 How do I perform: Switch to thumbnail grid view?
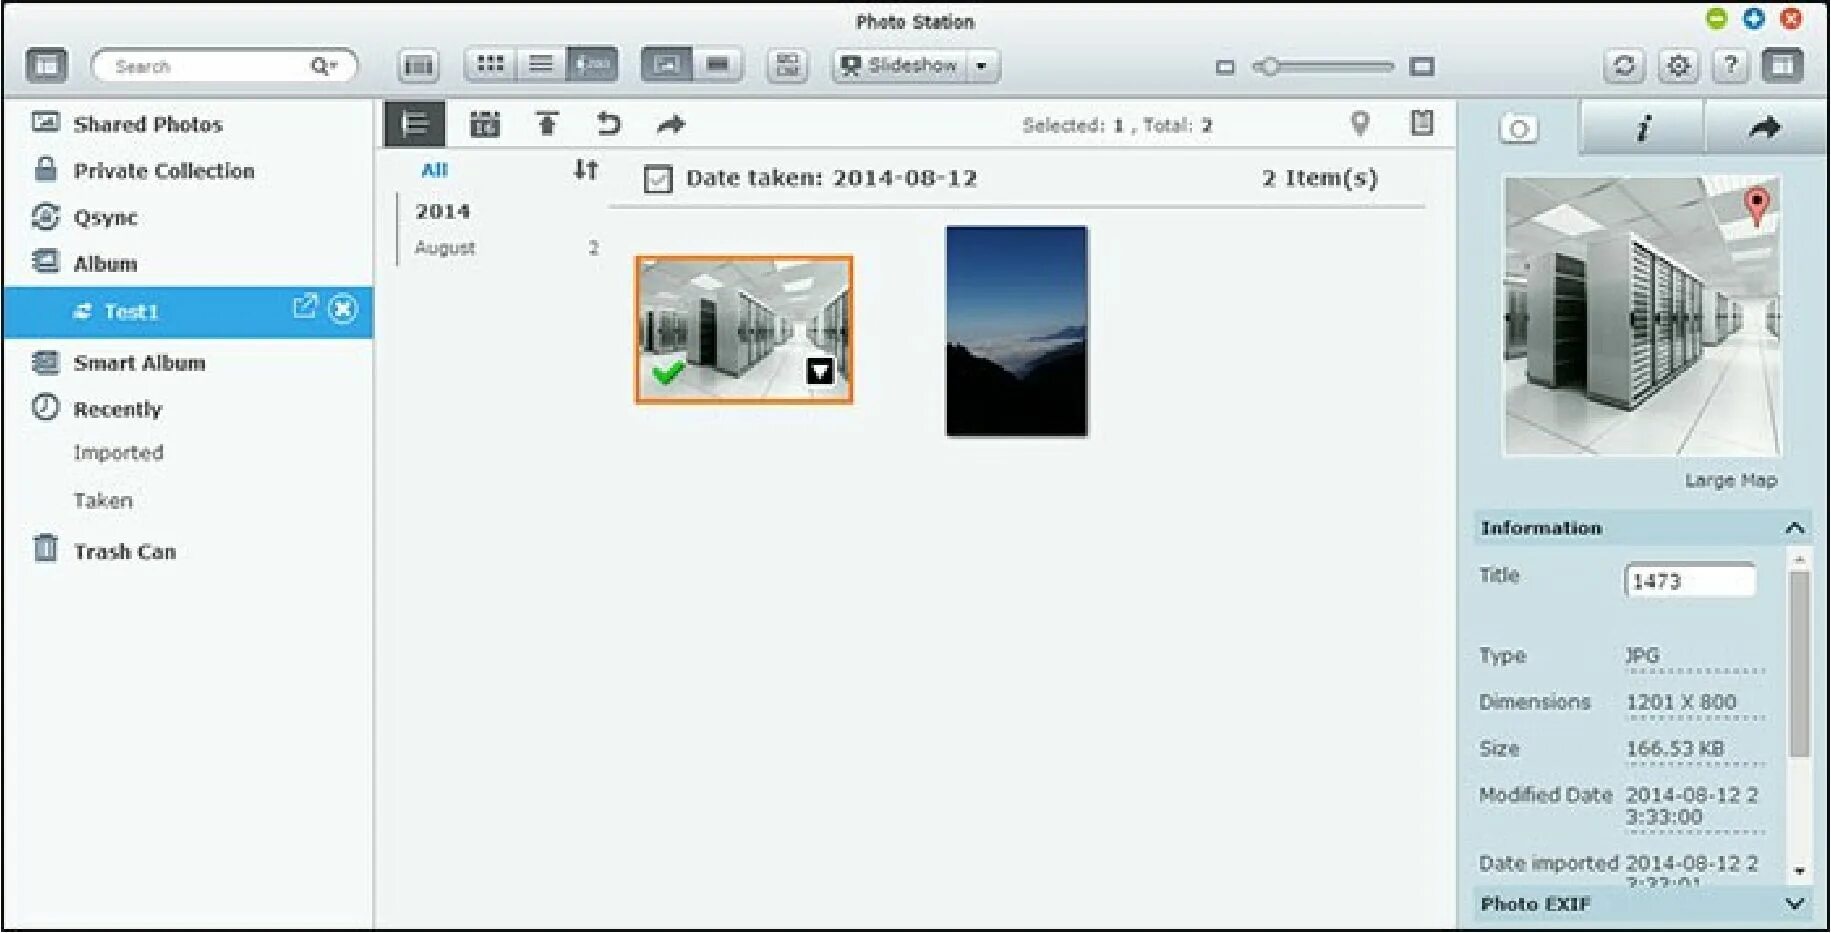(x=490, y=65)
